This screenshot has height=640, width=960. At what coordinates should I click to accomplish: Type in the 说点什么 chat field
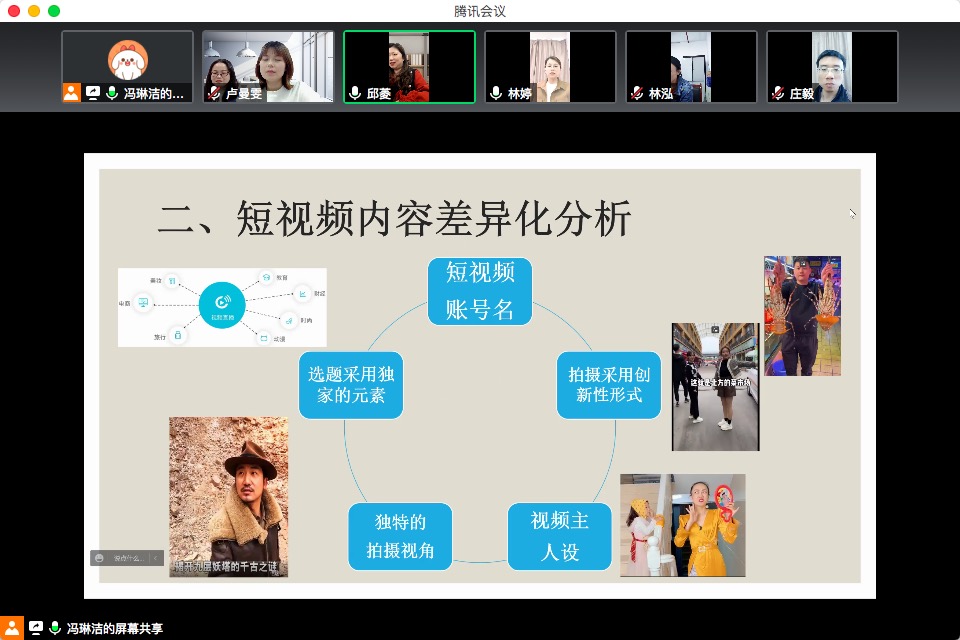tap(128, 558)
